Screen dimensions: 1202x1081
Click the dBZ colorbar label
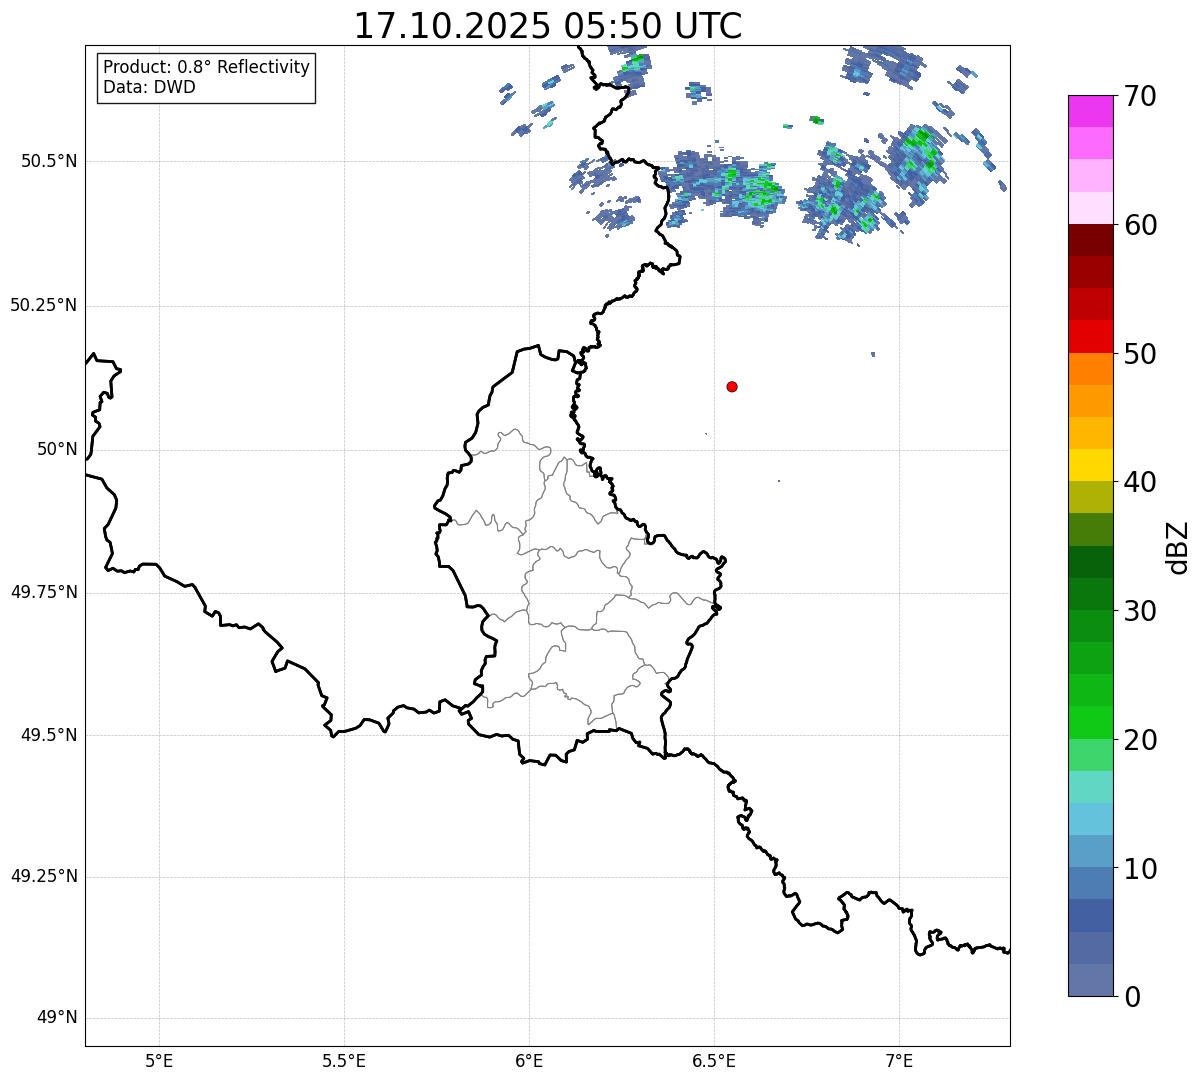(1178, 547)
